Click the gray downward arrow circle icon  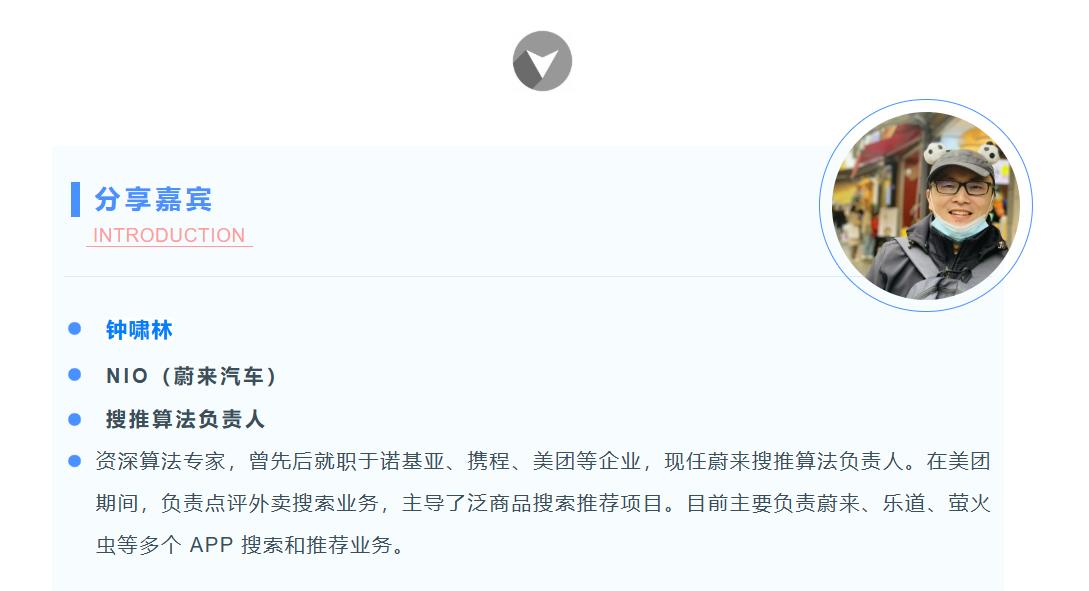(x=542, y=61)
